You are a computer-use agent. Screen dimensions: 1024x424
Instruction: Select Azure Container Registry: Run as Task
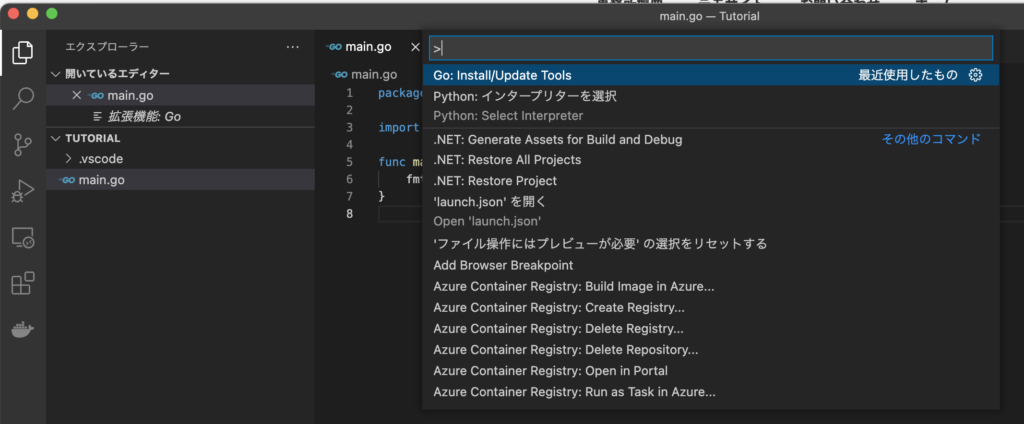711,392
